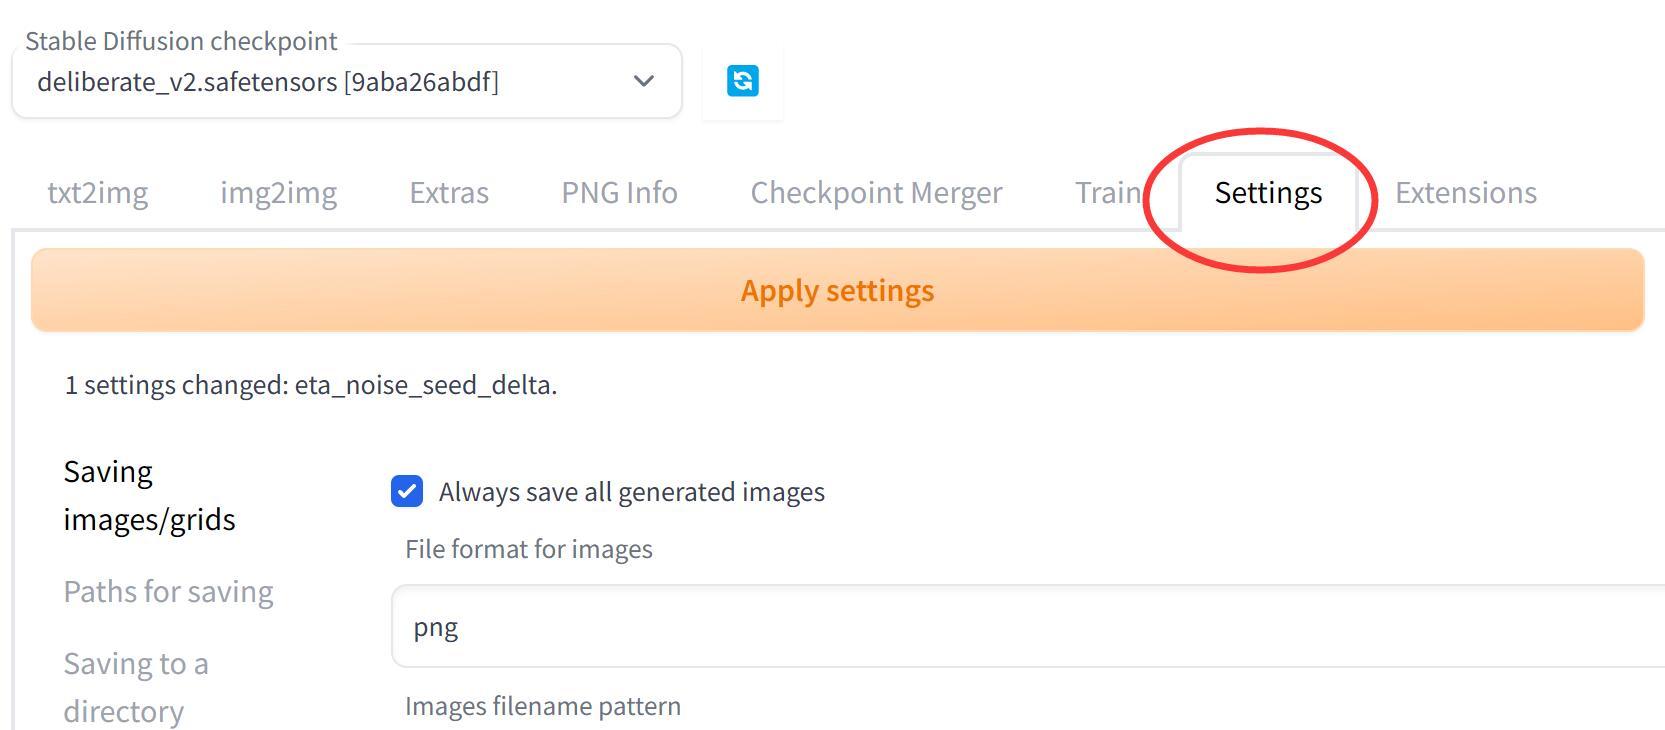This screenshot has width=1665, height=730.
Task: Click the Apply settings button
Action: click(x=837, y=290)
